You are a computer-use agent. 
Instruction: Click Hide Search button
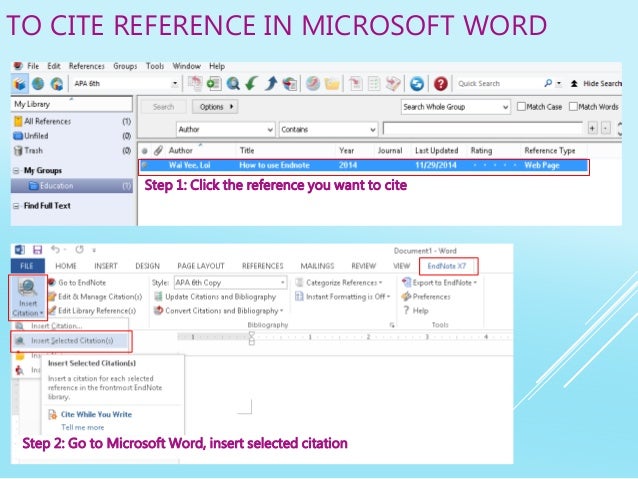tap(596, 83)
